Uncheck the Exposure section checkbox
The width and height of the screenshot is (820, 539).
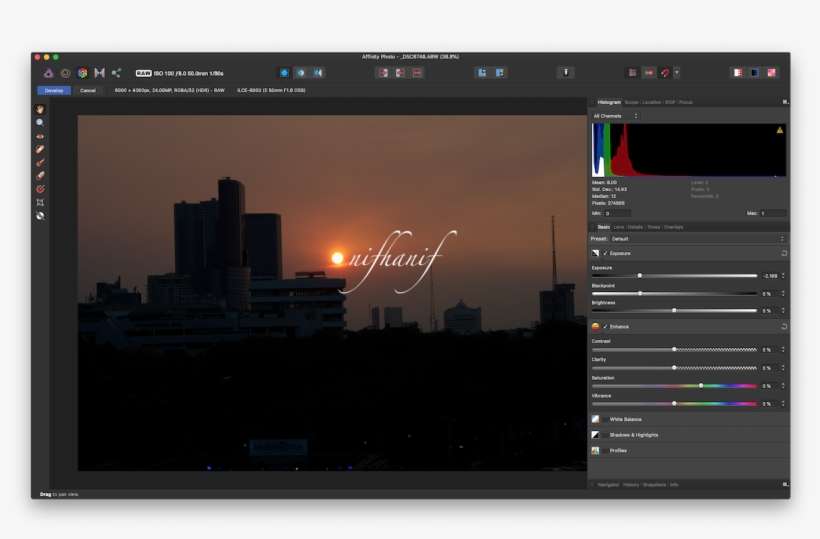click(x=606, y=253)
